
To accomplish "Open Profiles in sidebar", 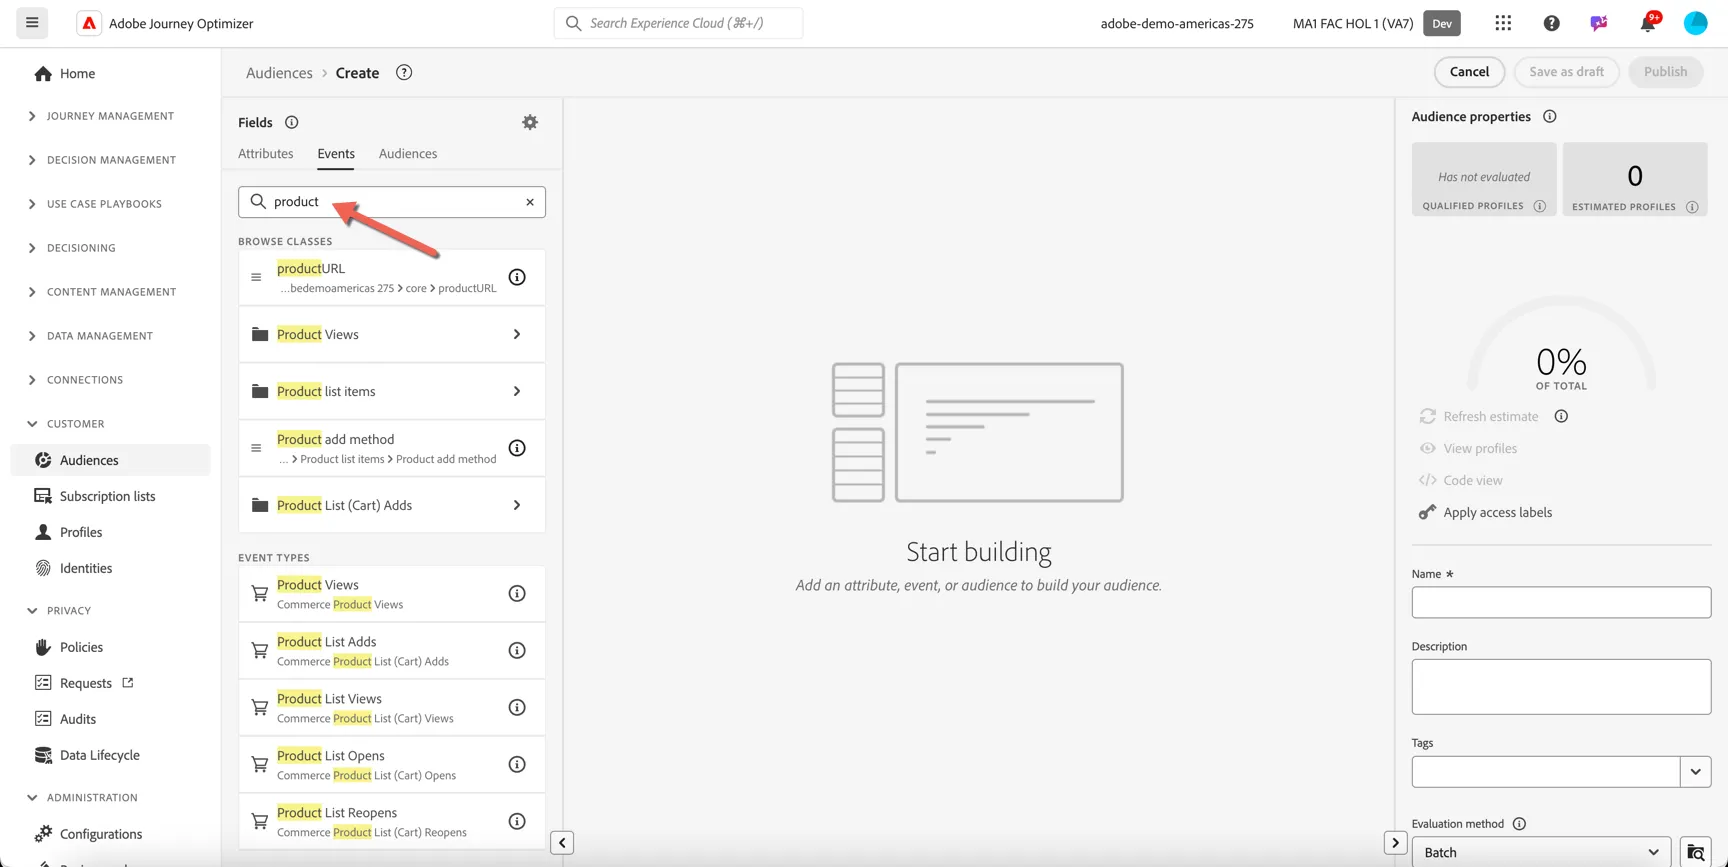I will (x=80, y=532).
